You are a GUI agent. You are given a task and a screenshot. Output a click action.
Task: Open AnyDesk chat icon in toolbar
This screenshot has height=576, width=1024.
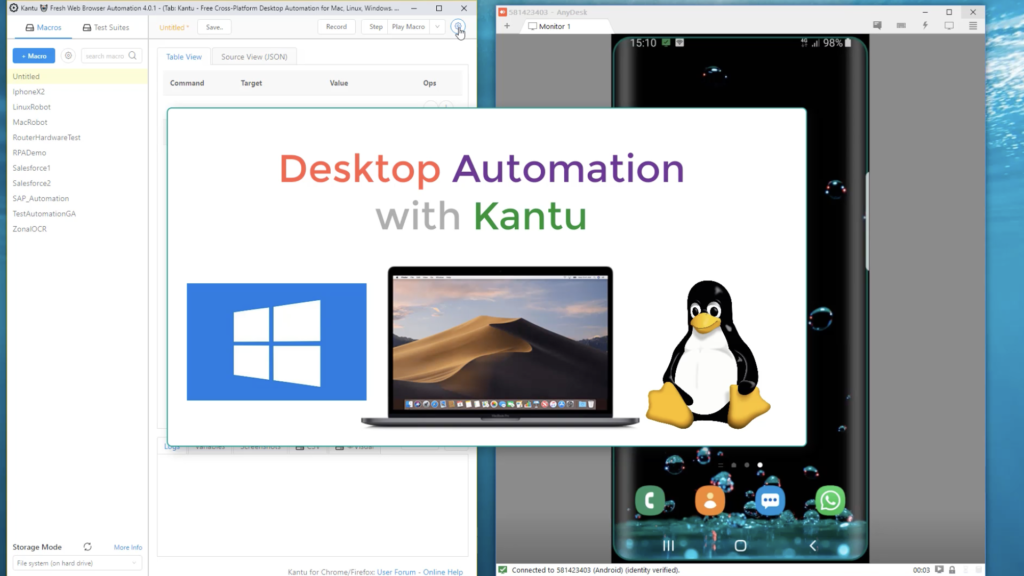(877, 25)
